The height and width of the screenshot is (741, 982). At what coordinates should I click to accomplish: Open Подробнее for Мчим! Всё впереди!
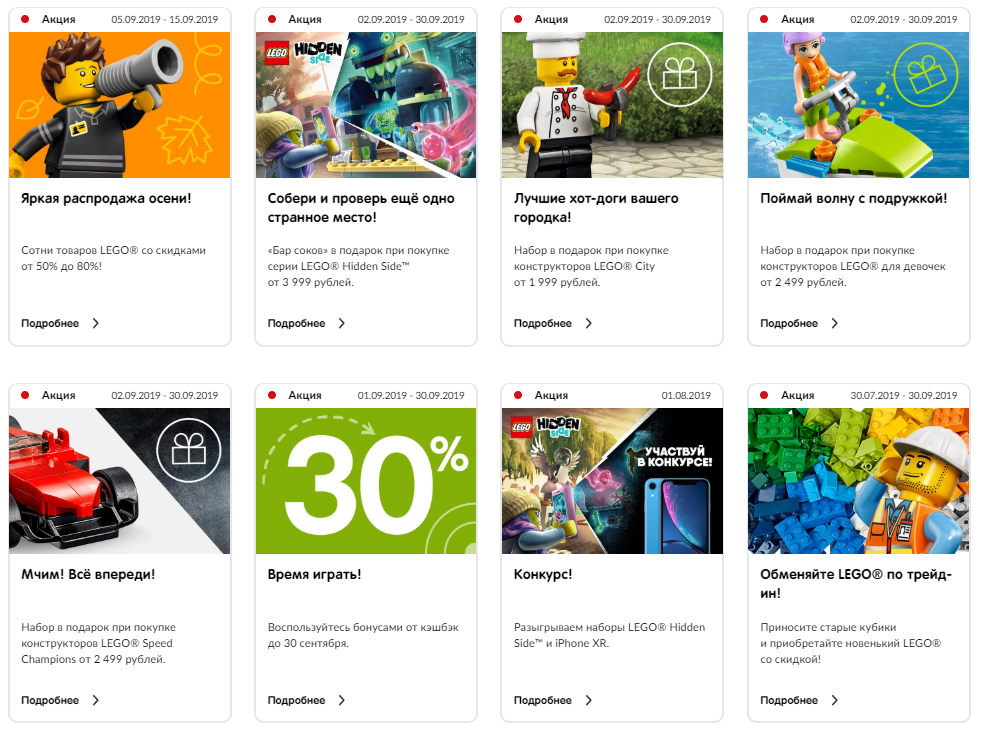(x=50, y=700)
